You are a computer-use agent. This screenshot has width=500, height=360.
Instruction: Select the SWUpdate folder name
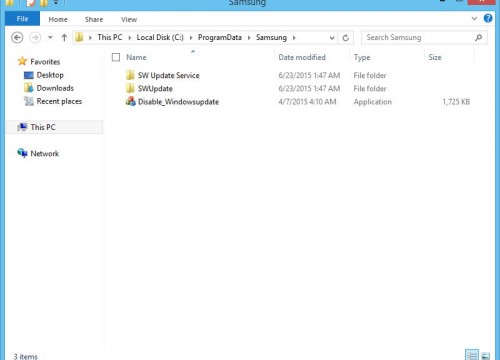[155, 89]
